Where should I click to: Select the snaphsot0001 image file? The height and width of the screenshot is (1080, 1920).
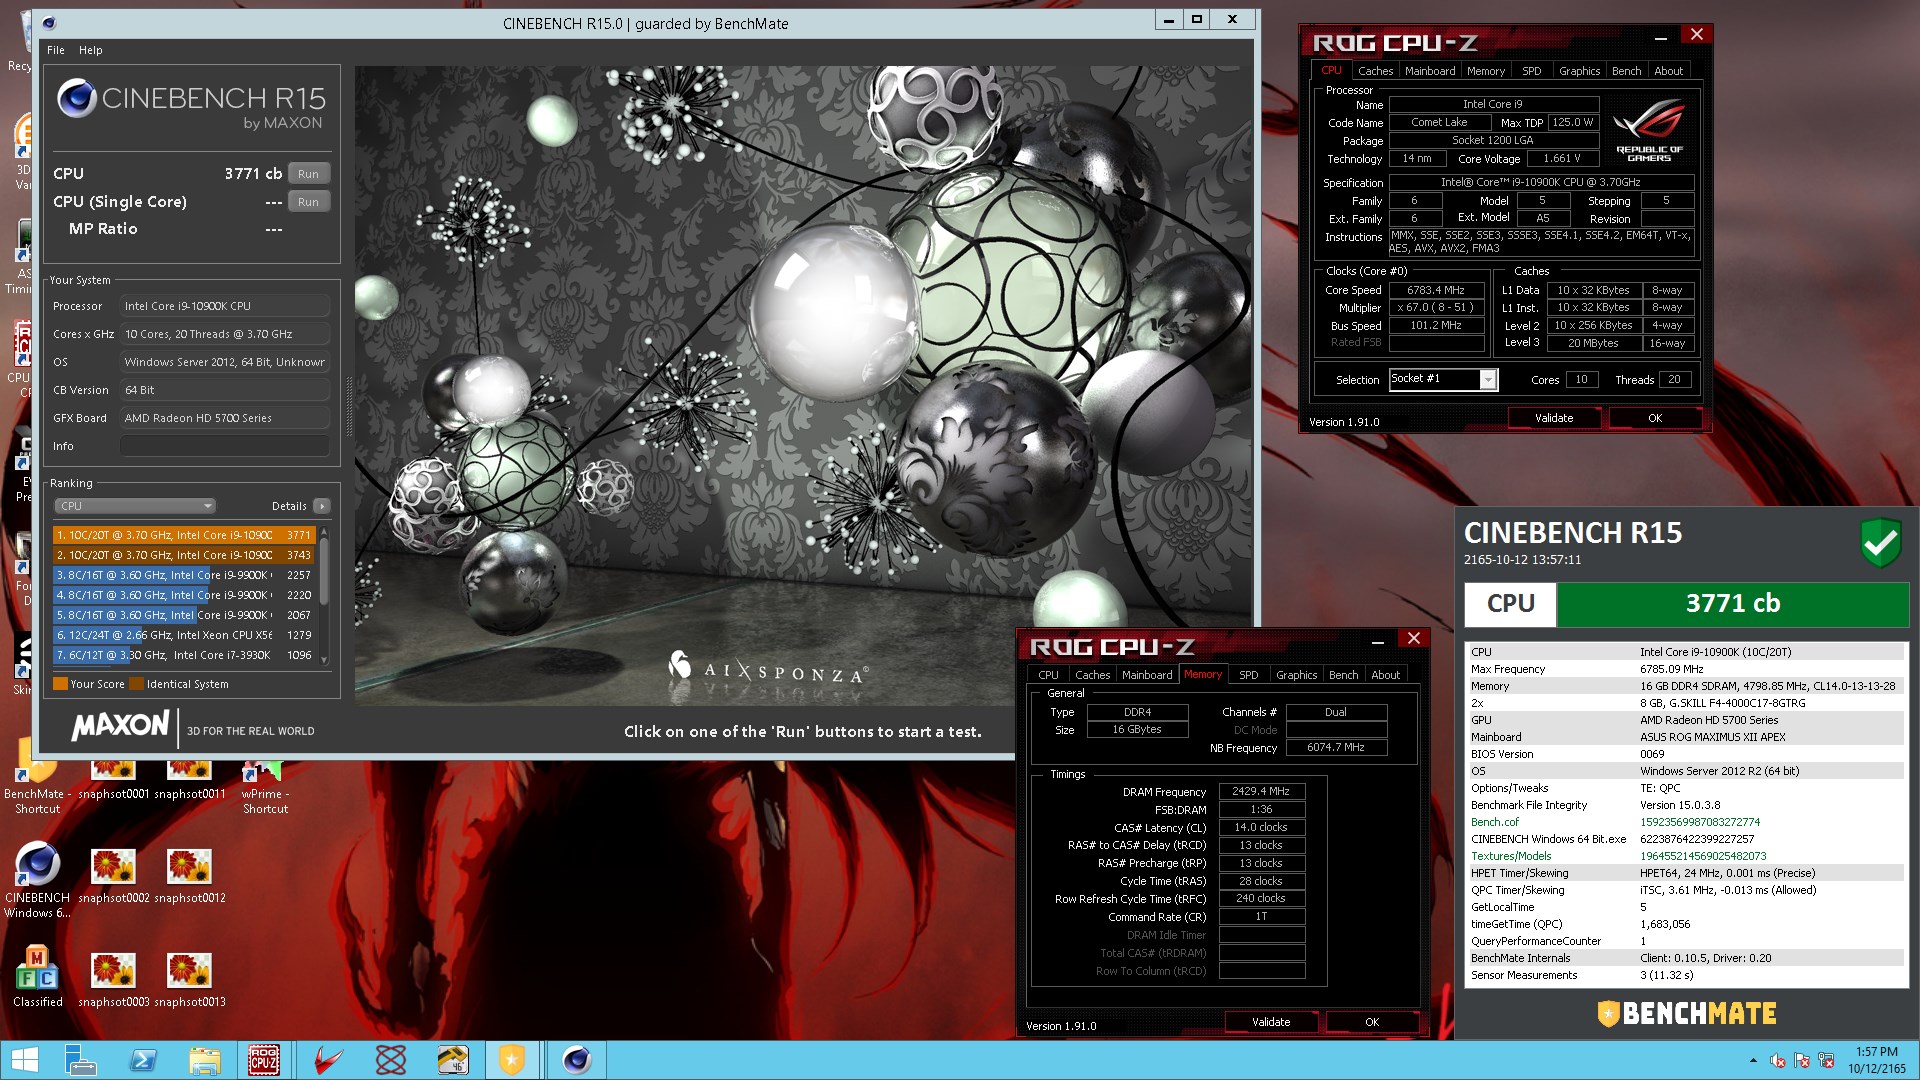click(x=113, y=780)
